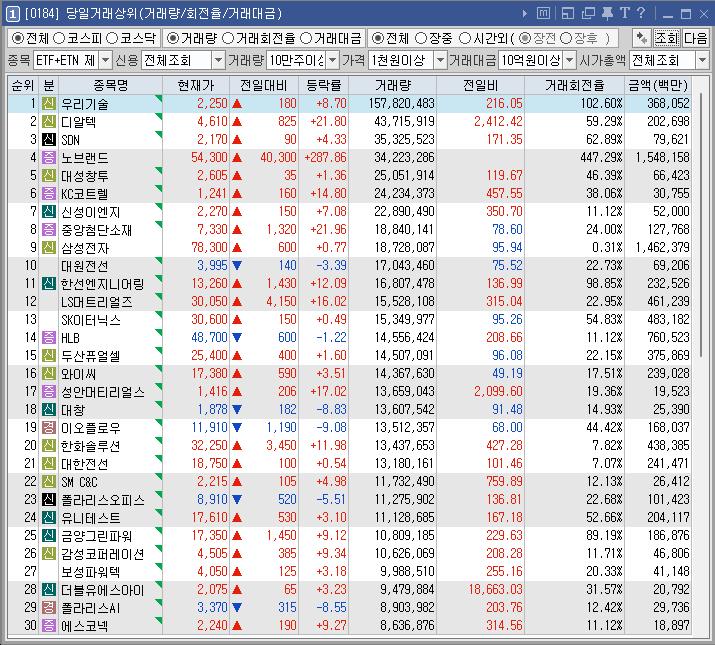This screenshot has width=715, height=645.
Task: Open the 거래대금 '10억원이상' dropdown
Action: pyautogui.click(x=570, y=60)
